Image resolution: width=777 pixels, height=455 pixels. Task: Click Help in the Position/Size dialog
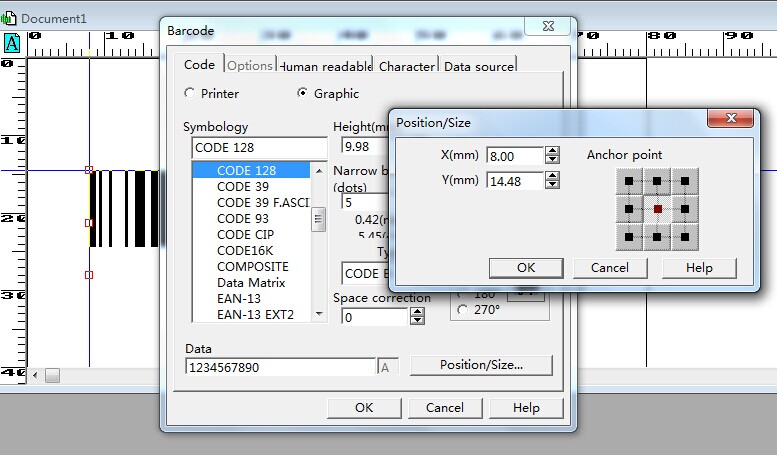click(699, 268)
